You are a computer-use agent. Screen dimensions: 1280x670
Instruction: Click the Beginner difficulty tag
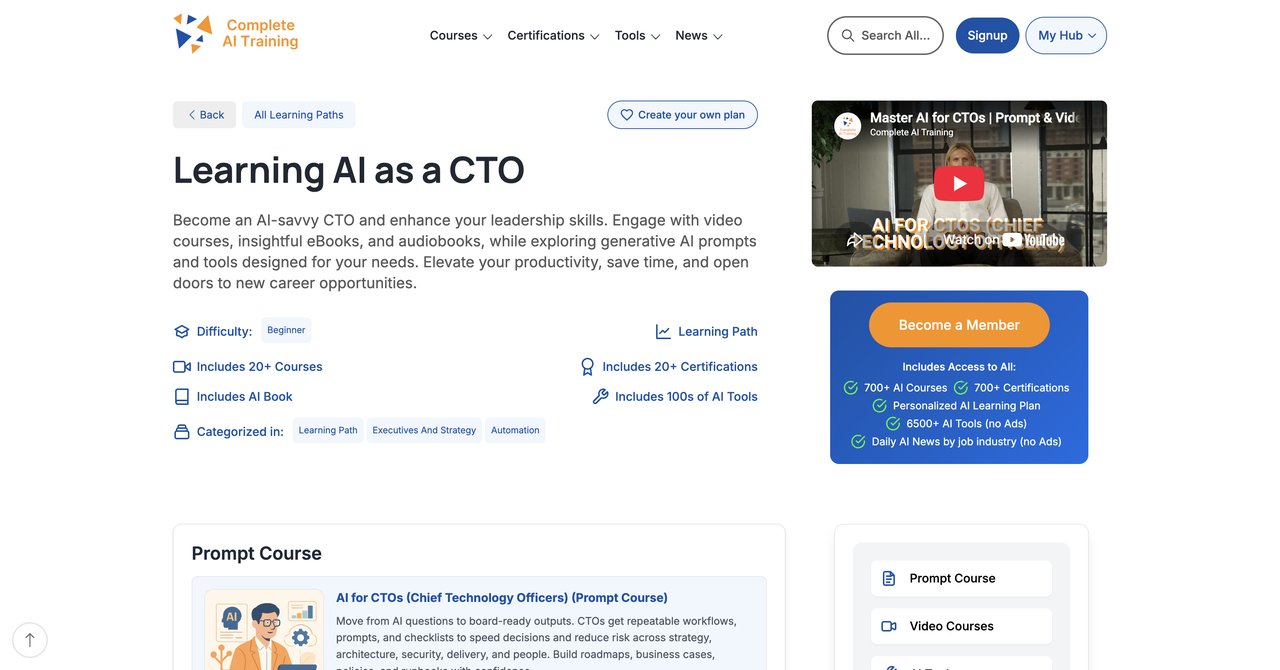point(286,330)
